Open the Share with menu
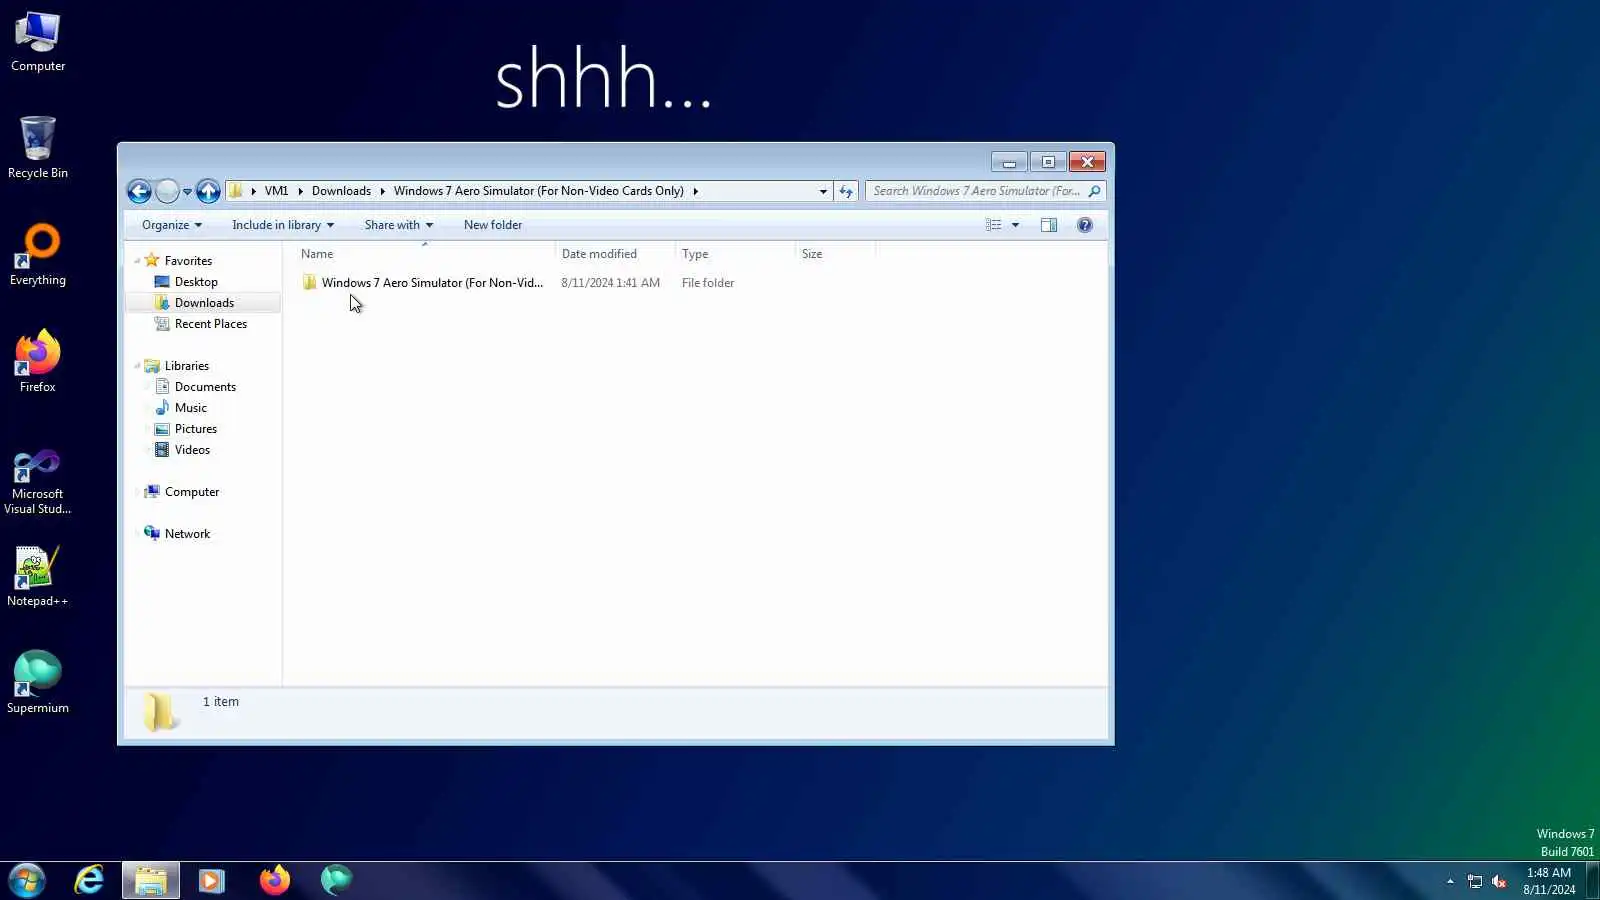 pos(399,225)
